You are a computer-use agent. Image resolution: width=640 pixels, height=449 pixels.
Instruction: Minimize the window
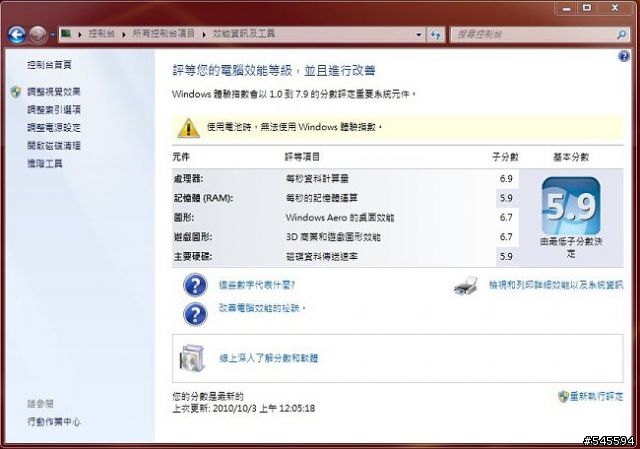[567, 8]
